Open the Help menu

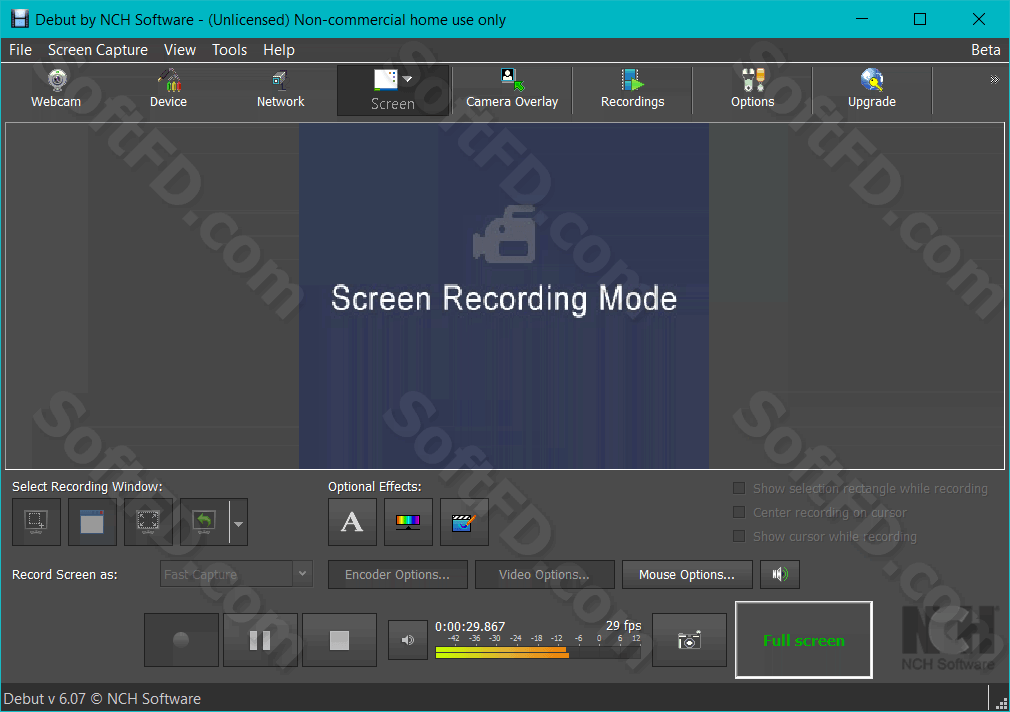pos(279,50)
